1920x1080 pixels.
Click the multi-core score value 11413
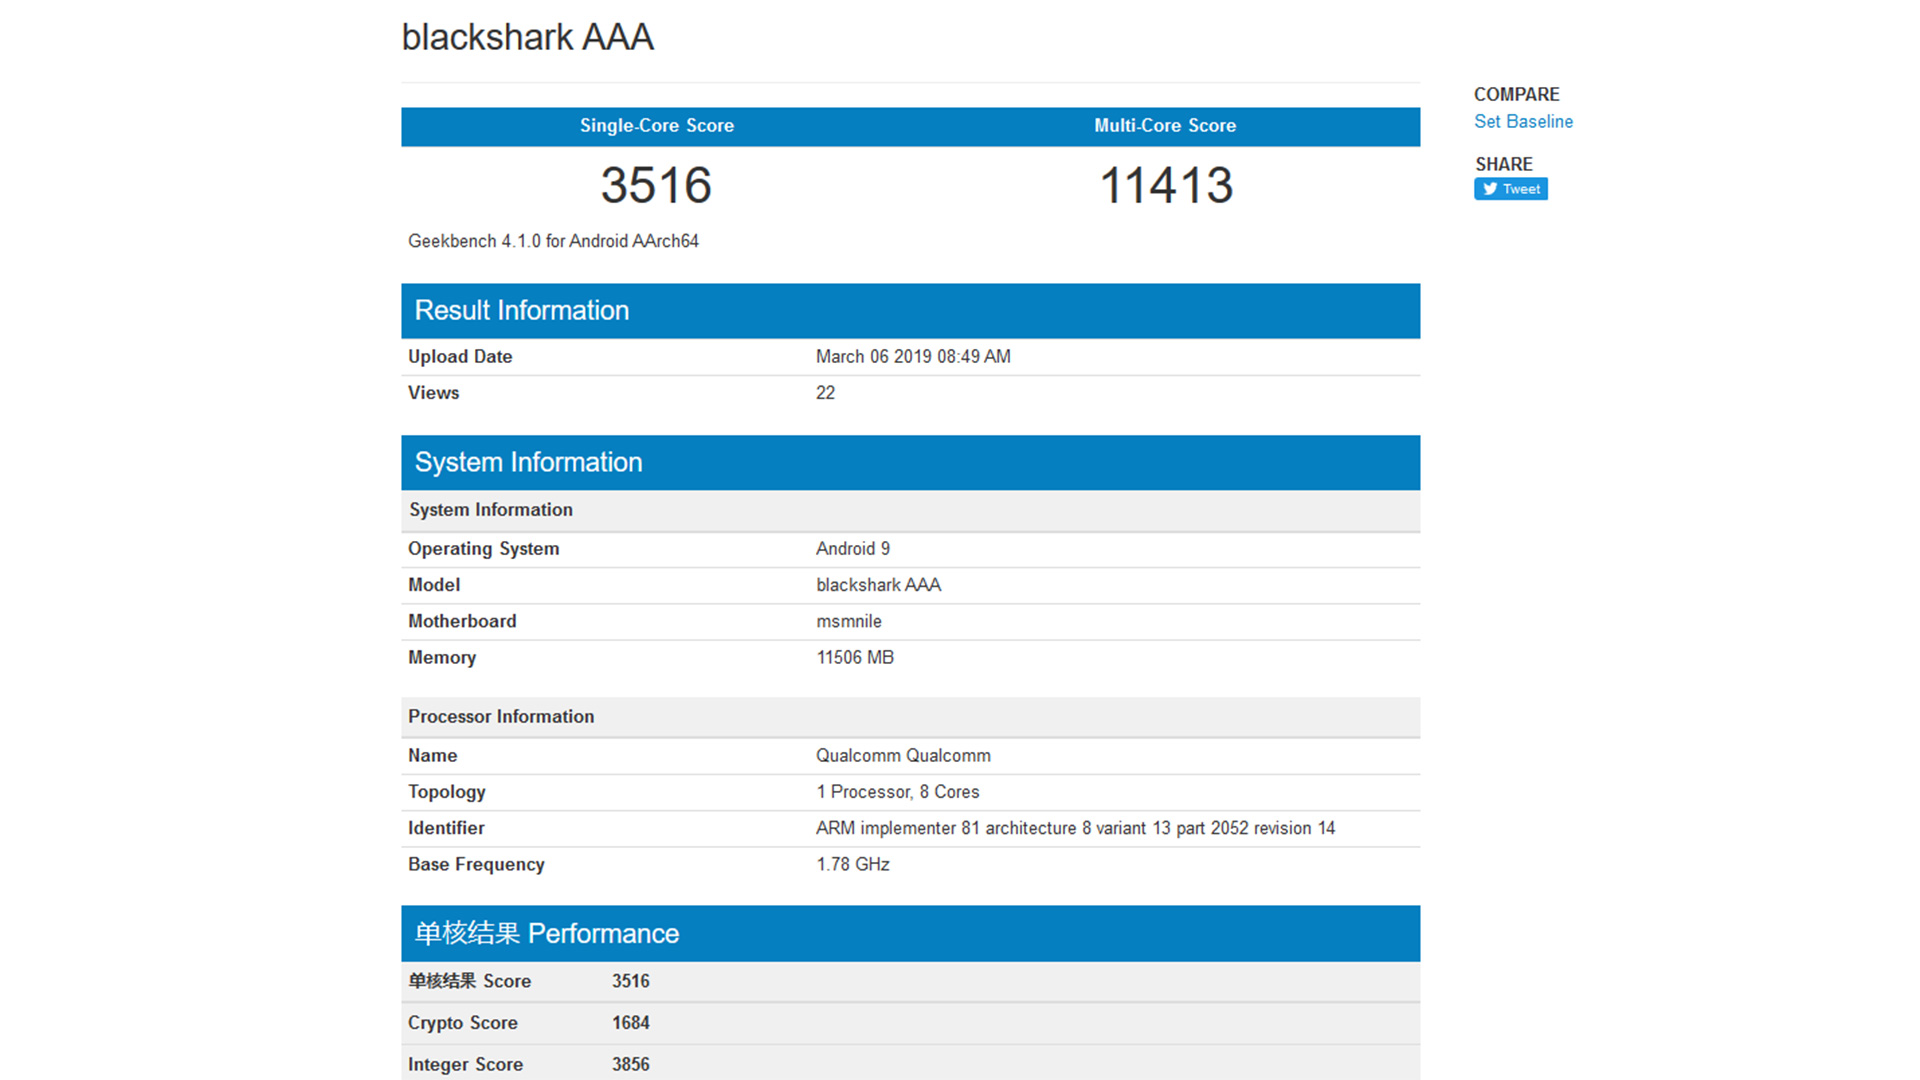tap(1165, 185)
